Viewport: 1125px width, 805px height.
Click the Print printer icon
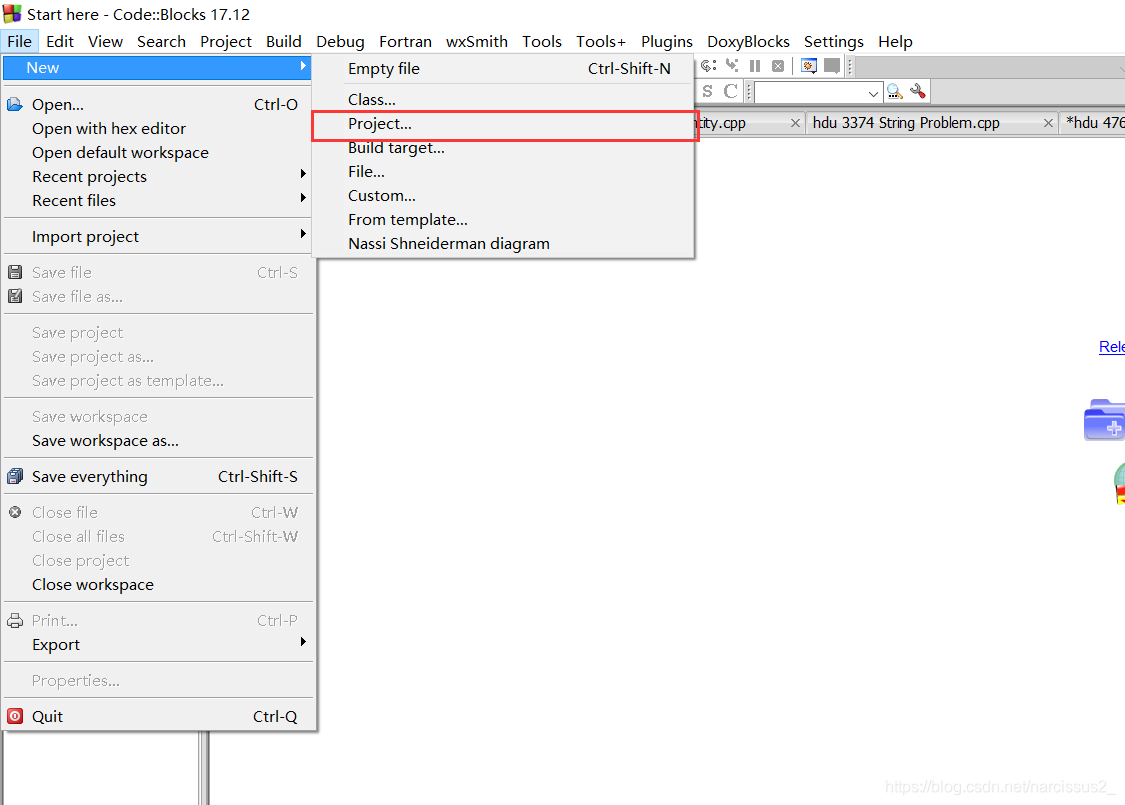(x=15, y=621)
